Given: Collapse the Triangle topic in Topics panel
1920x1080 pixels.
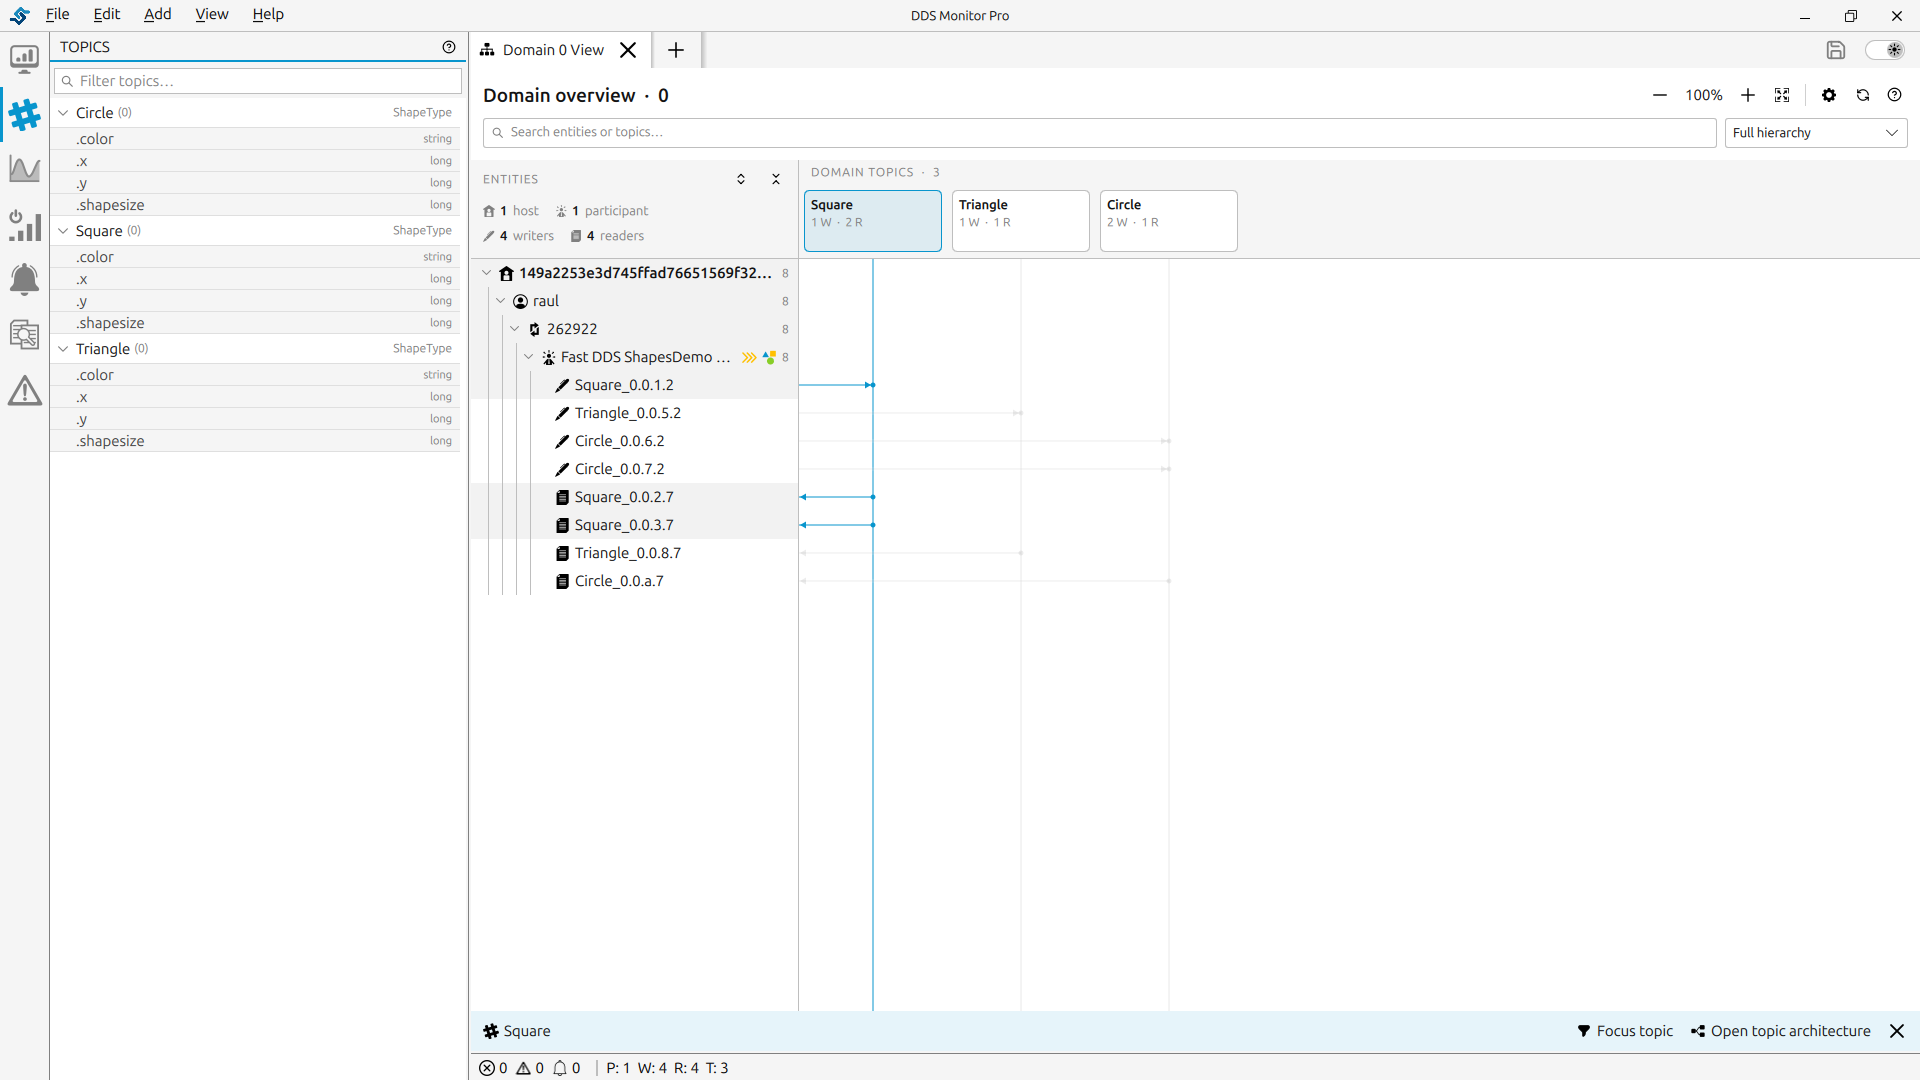Looking at the screenshot, I should [x=63, y=349].
